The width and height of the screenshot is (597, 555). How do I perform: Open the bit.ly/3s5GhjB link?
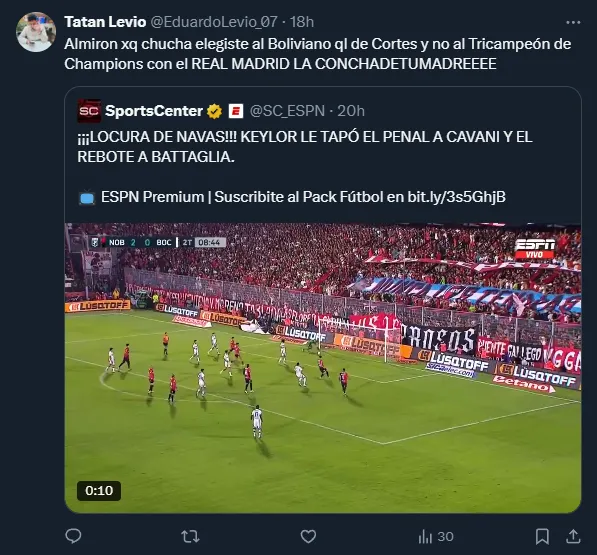click(457, 197)
